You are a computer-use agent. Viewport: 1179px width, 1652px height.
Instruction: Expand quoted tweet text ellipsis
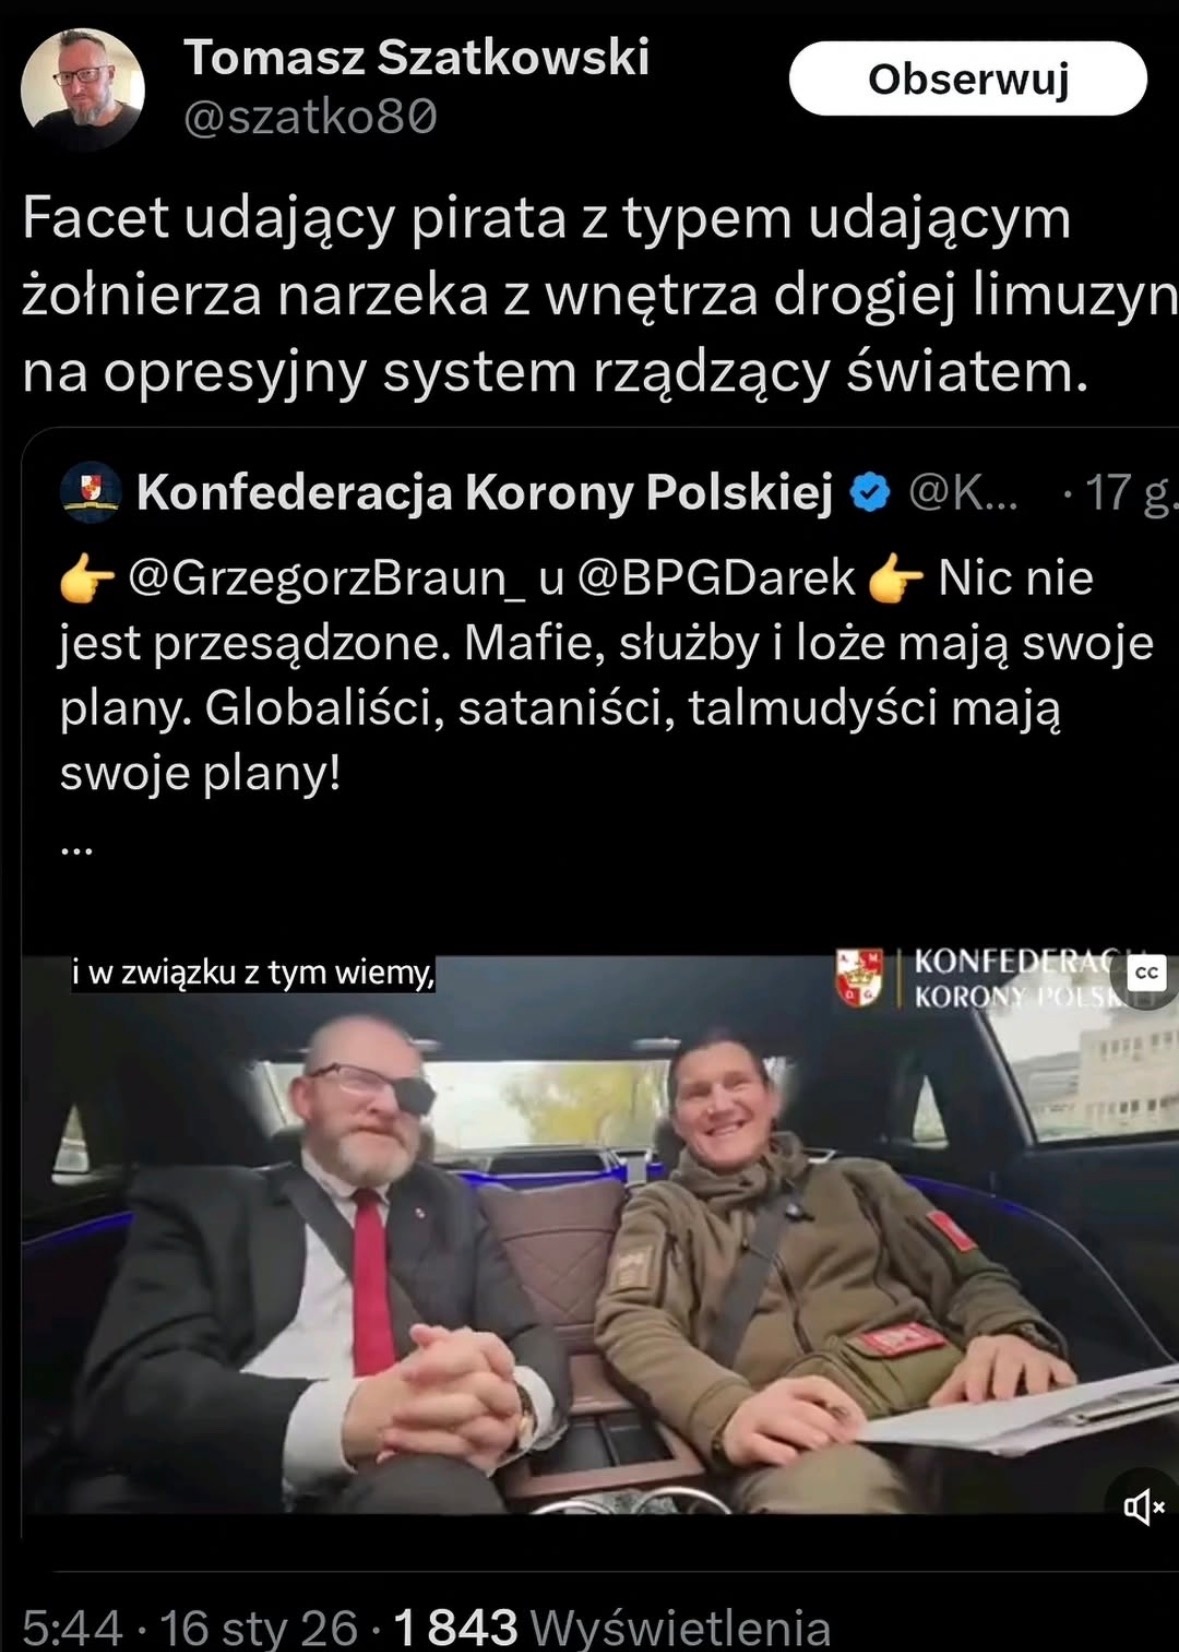click(77, 850)
